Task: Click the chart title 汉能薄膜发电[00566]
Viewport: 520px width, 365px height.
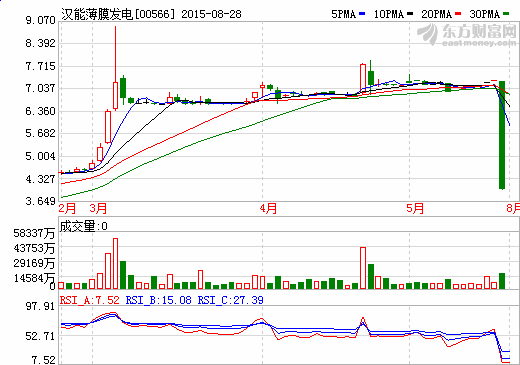Action: 118,14
